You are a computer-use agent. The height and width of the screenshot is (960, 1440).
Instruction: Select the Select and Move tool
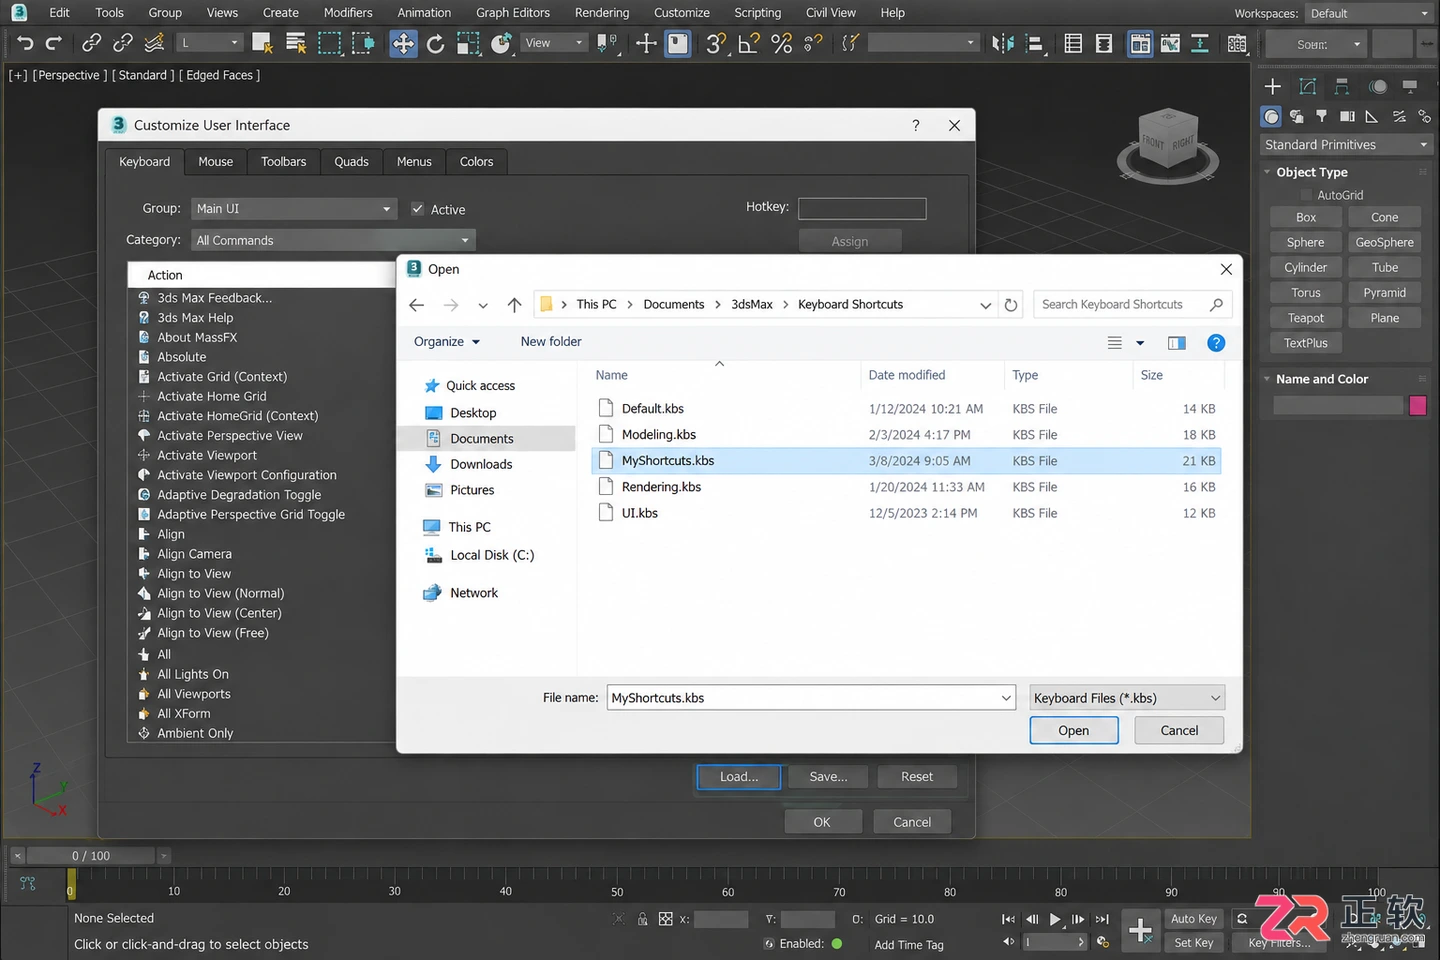pos(403,43)
